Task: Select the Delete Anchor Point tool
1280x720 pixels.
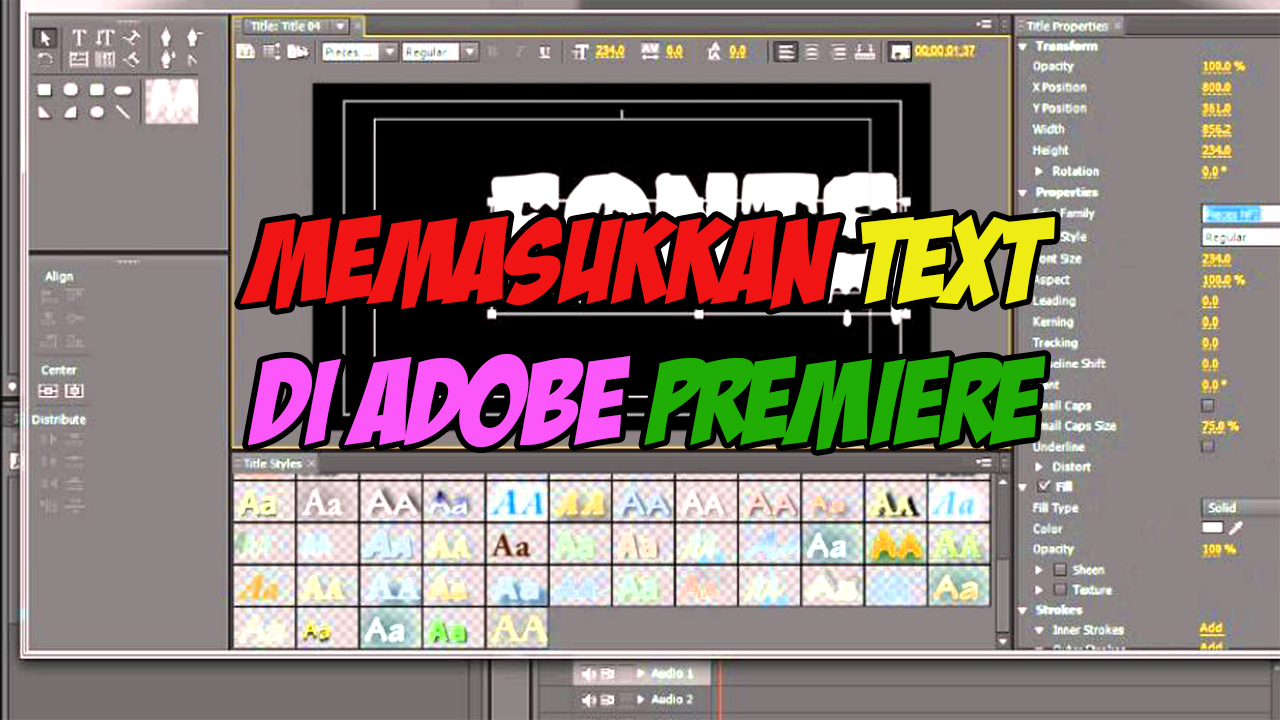Action: 195,37
